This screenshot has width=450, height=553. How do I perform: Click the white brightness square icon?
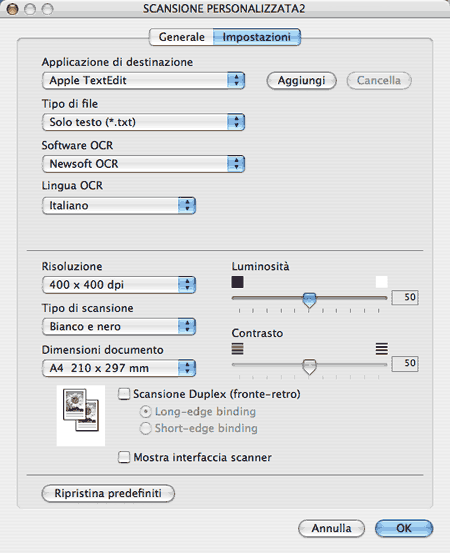(382, 282)
